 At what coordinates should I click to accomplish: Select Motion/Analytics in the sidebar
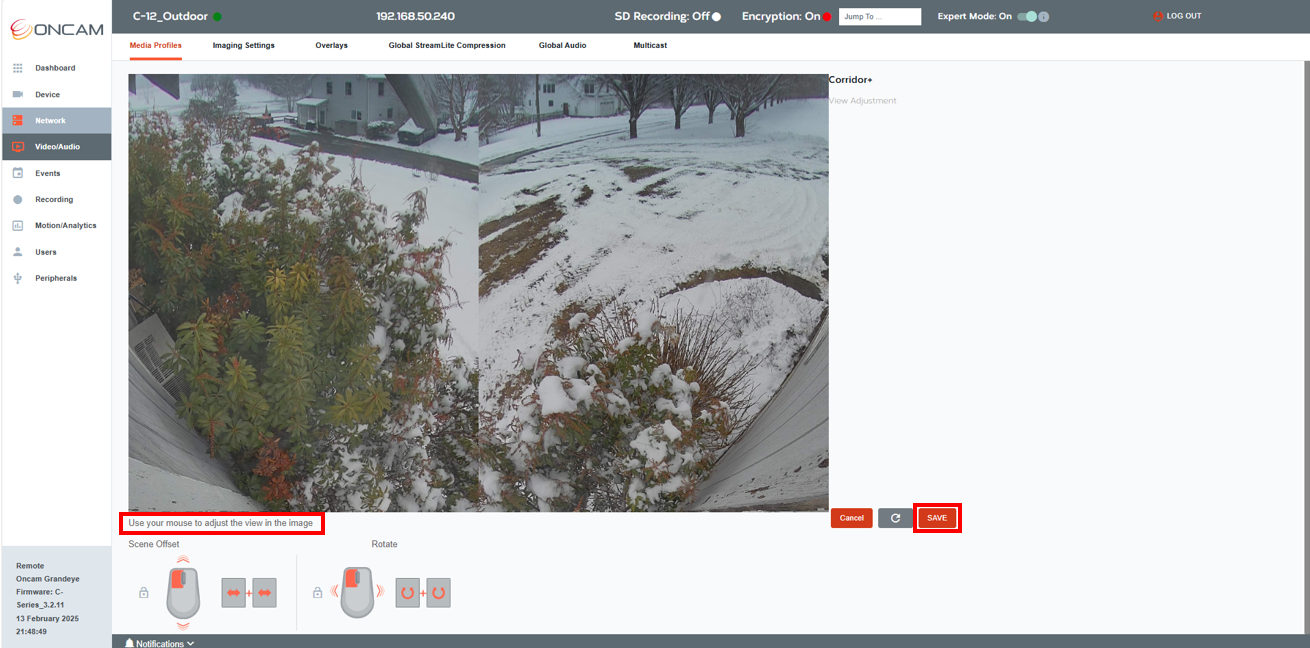tap(56, 226)
